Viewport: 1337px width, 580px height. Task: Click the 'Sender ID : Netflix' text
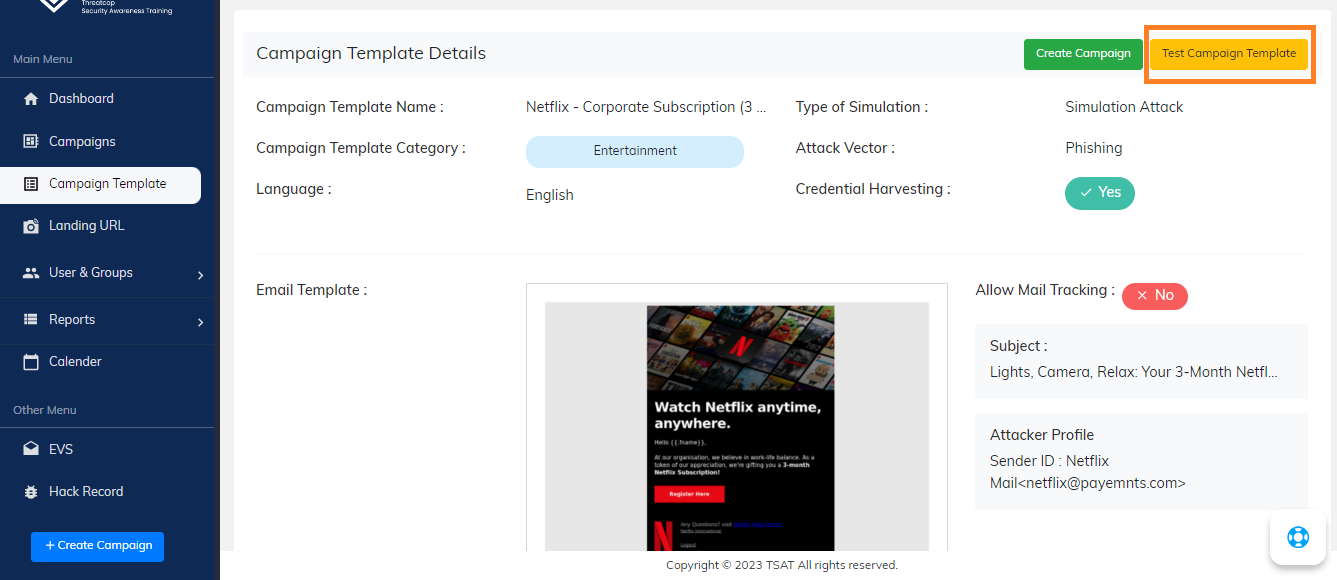click(x=1049, y=461)
